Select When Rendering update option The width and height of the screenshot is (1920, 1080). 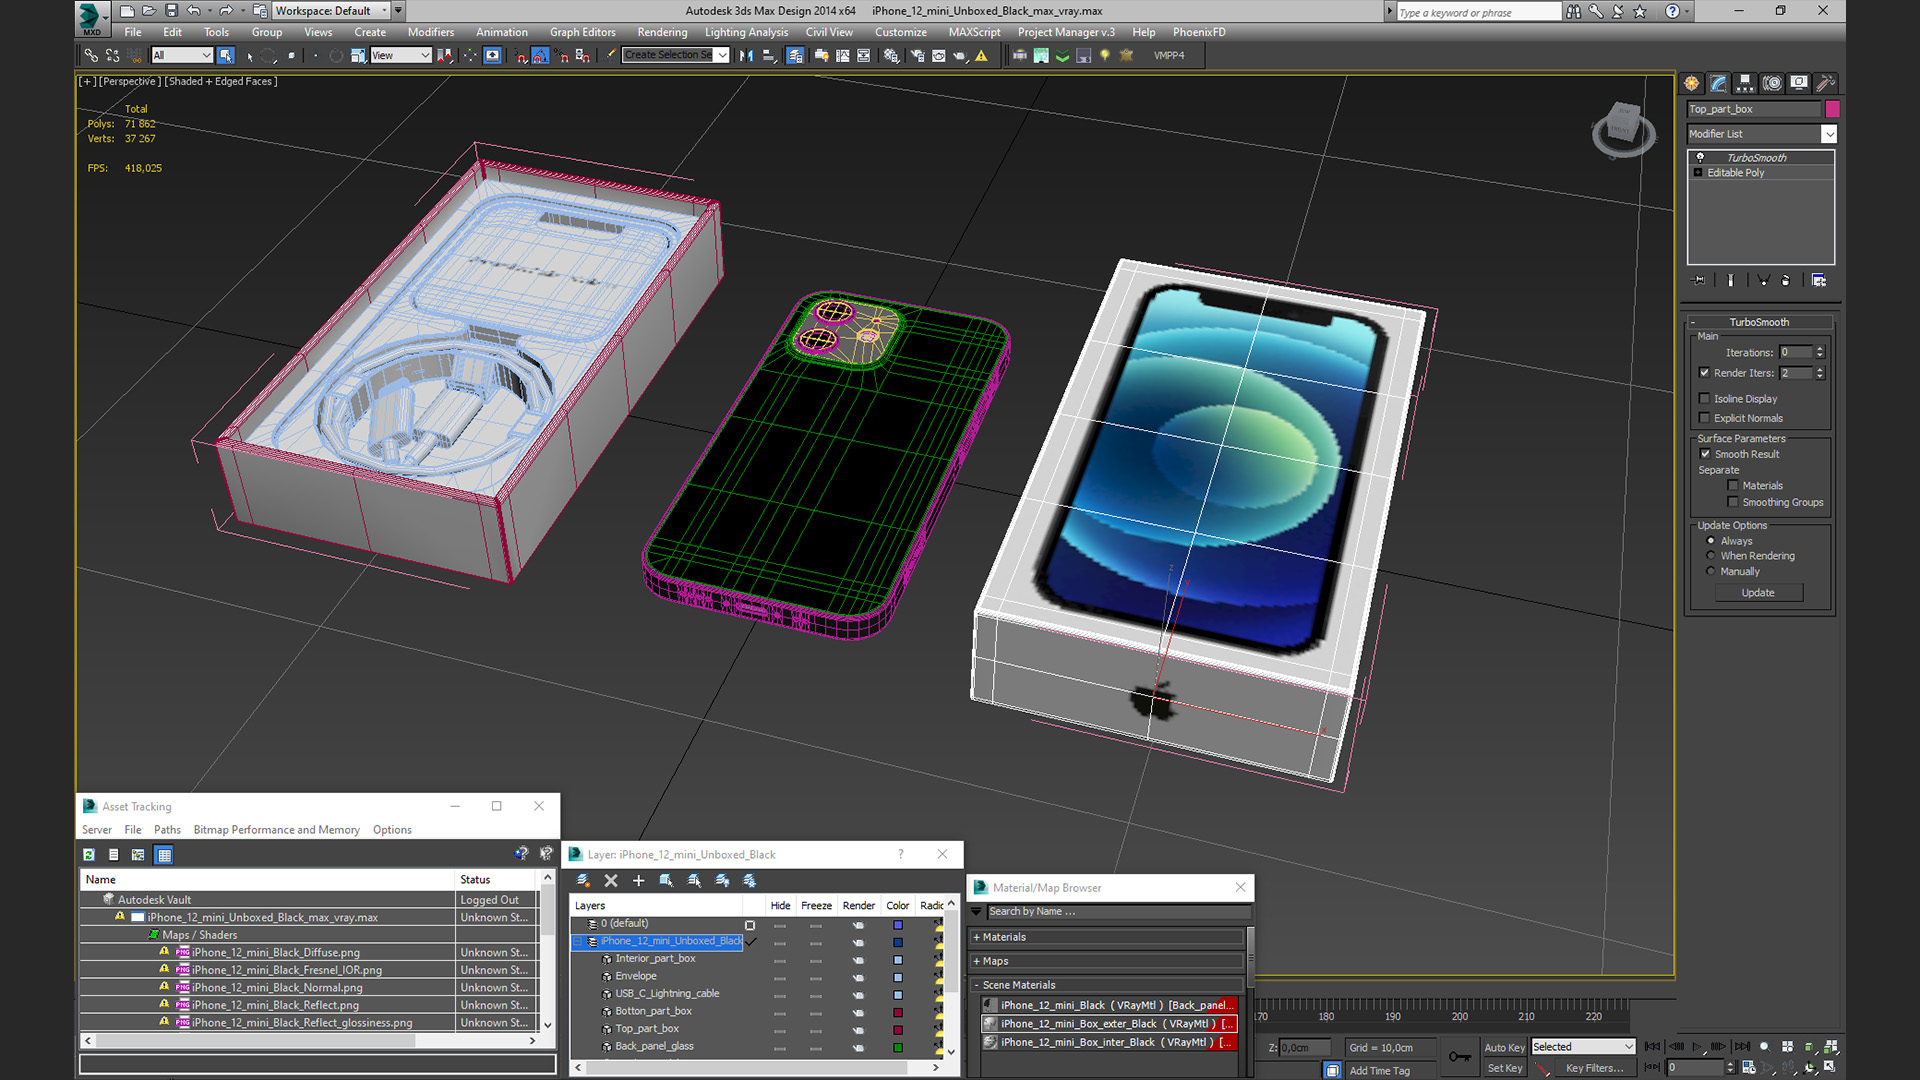pyautogui.click(x=1711, y=556)
